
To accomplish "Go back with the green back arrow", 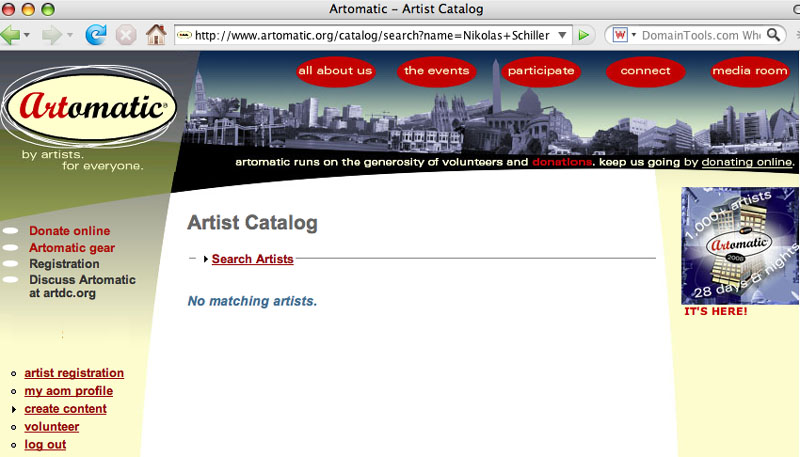I will tap(10, 35).
